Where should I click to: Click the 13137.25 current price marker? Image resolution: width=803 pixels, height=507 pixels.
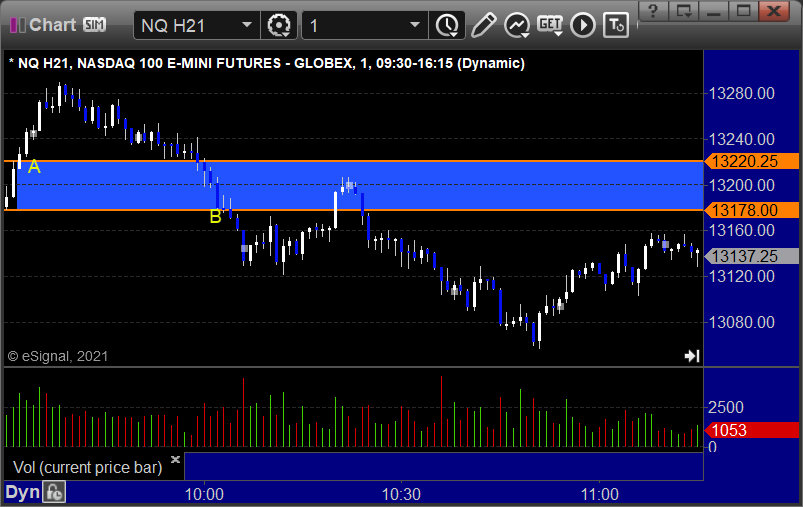[x=752, y=256]
